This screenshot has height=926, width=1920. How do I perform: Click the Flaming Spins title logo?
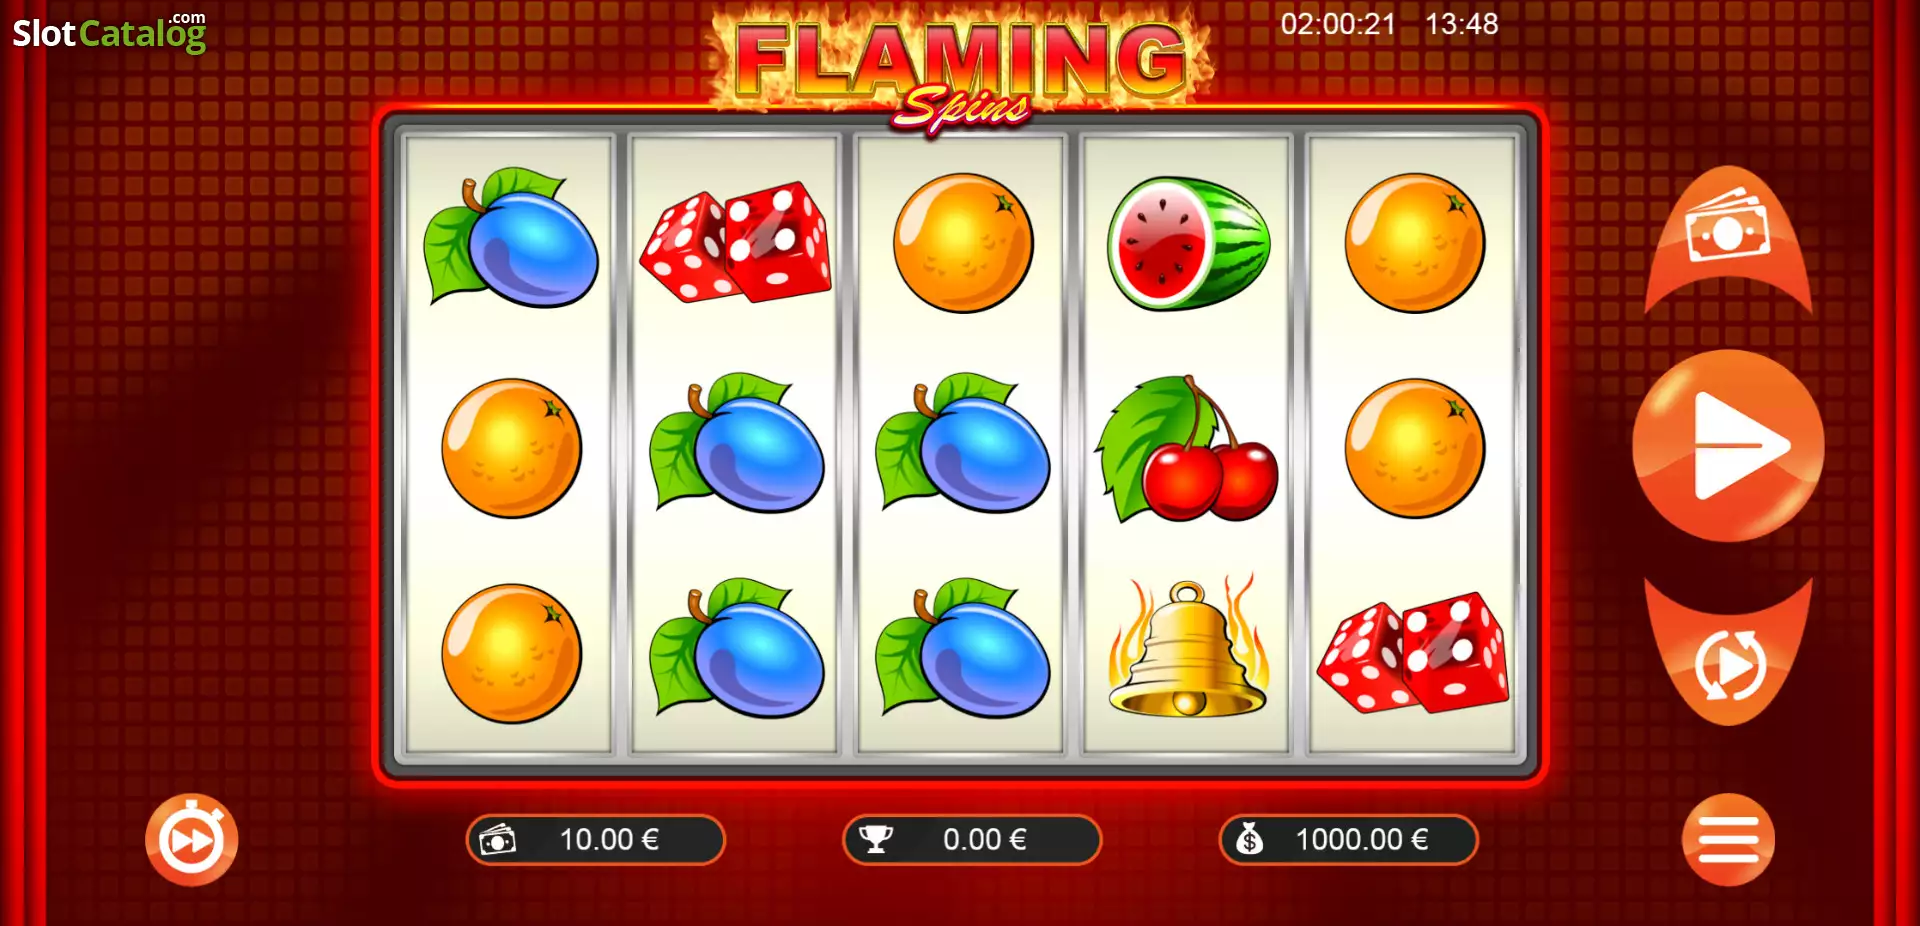(961, 72)
